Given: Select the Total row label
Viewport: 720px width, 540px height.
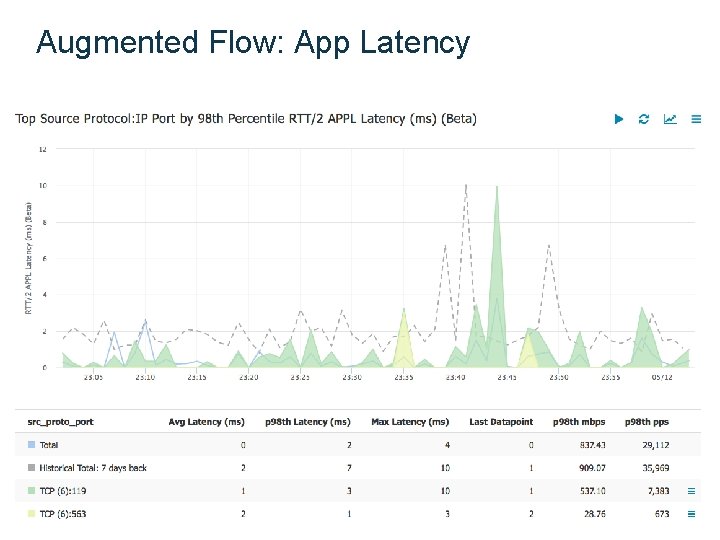Looking at the screenshot, I should coord(49,445).
